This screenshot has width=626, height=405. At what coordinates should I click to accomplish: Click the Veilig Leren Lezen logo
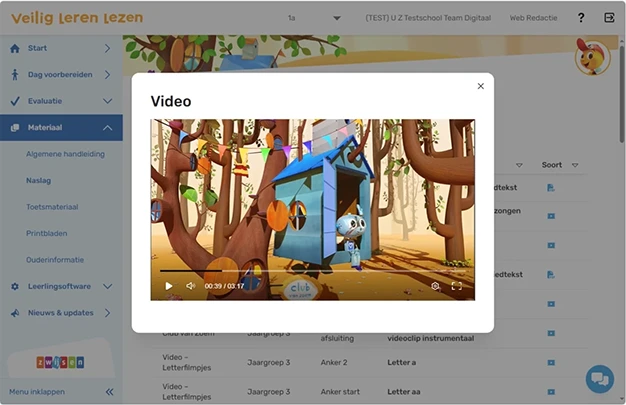click(77, 18)
